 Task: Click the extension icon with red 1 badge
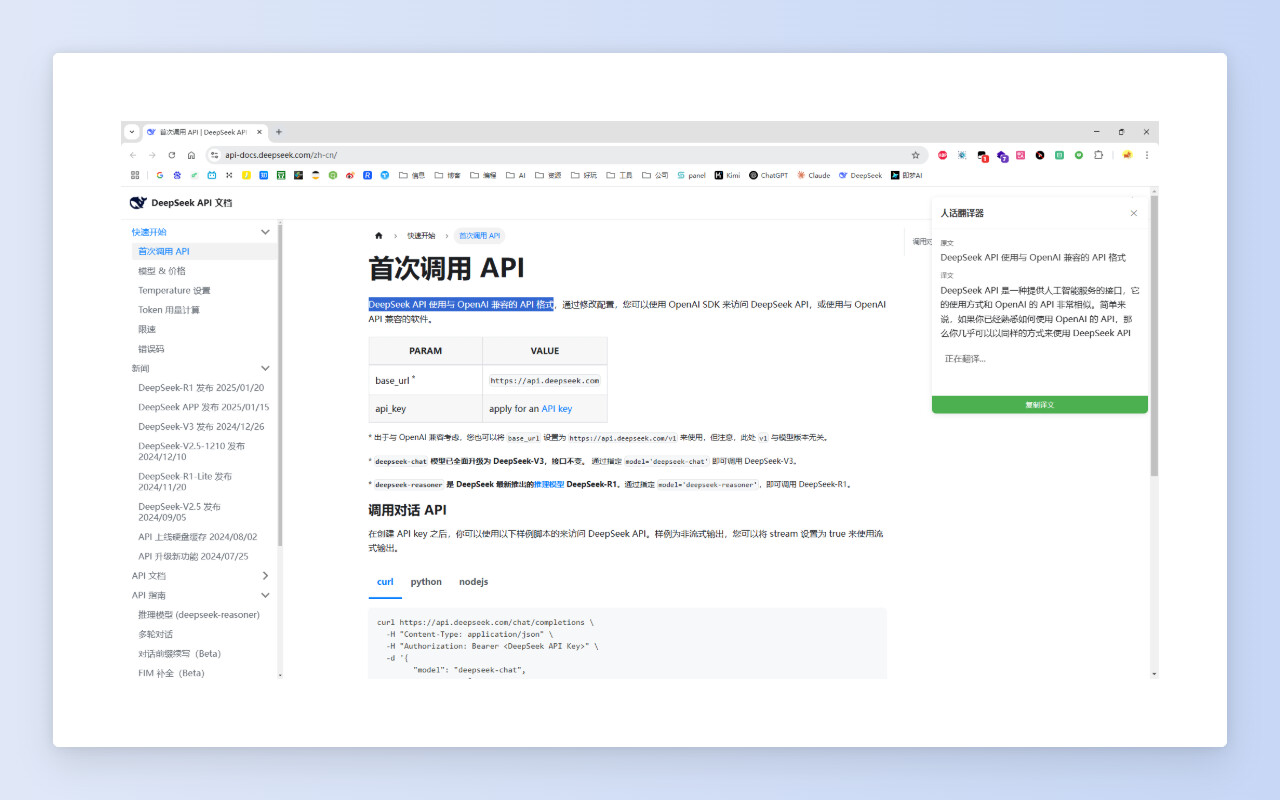pos(983,156)
